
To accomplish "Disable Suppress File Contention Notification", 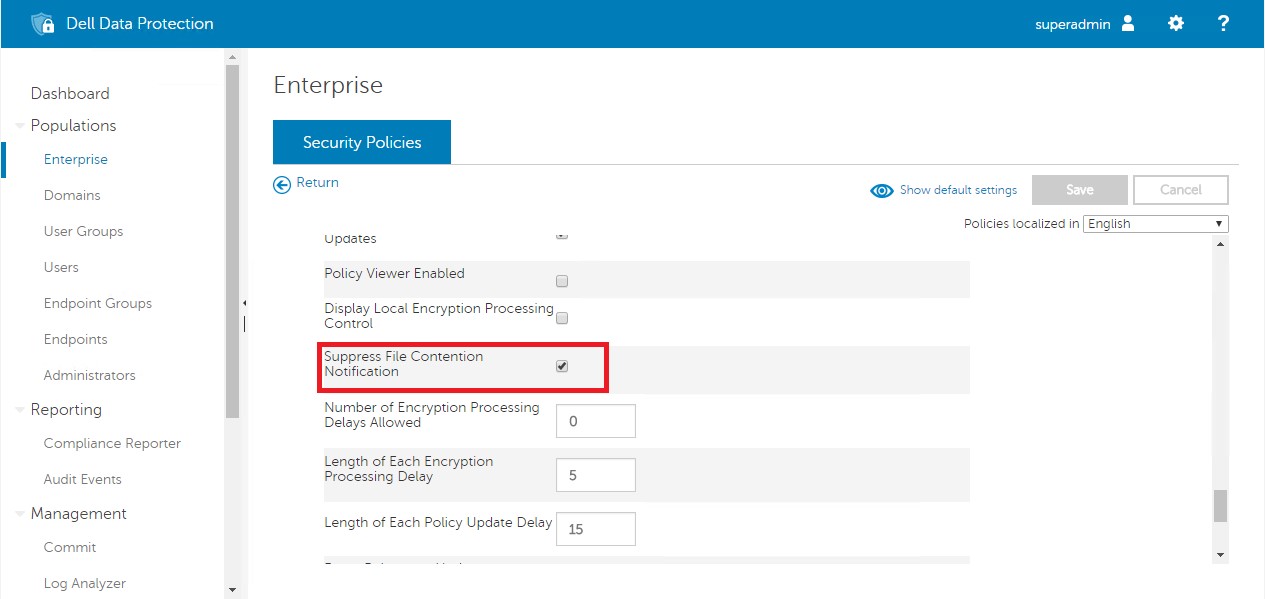I will pyautogui.click(x=561, y=366).
